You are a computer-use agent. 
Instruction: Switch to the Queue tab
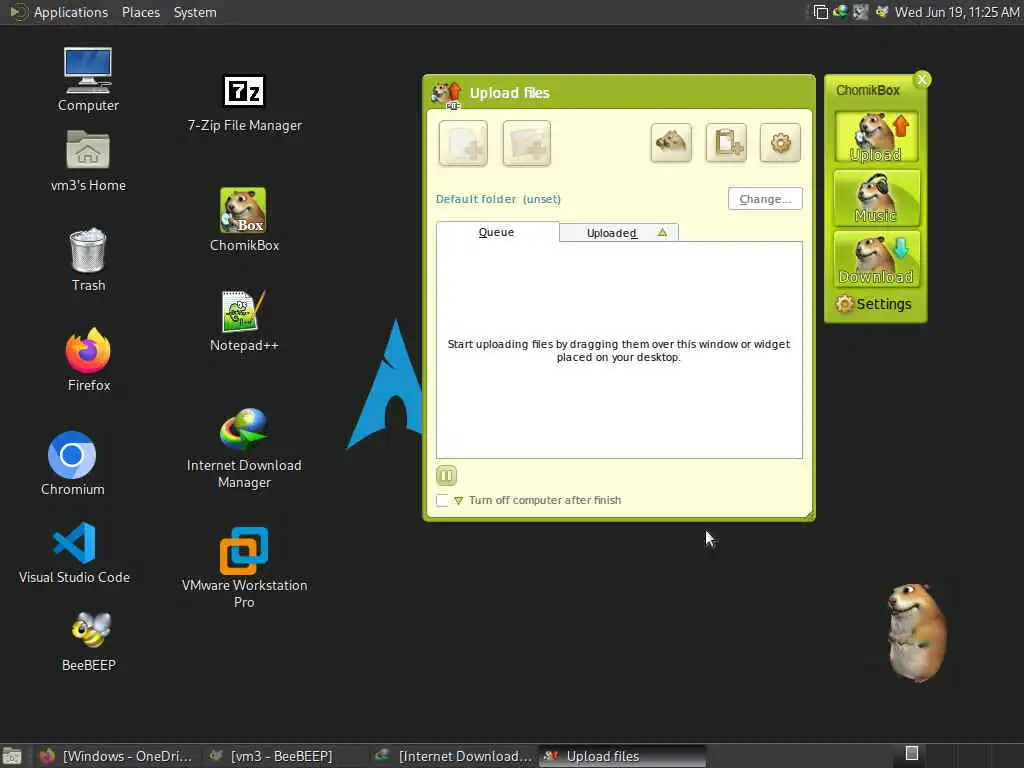pos(497,232)
